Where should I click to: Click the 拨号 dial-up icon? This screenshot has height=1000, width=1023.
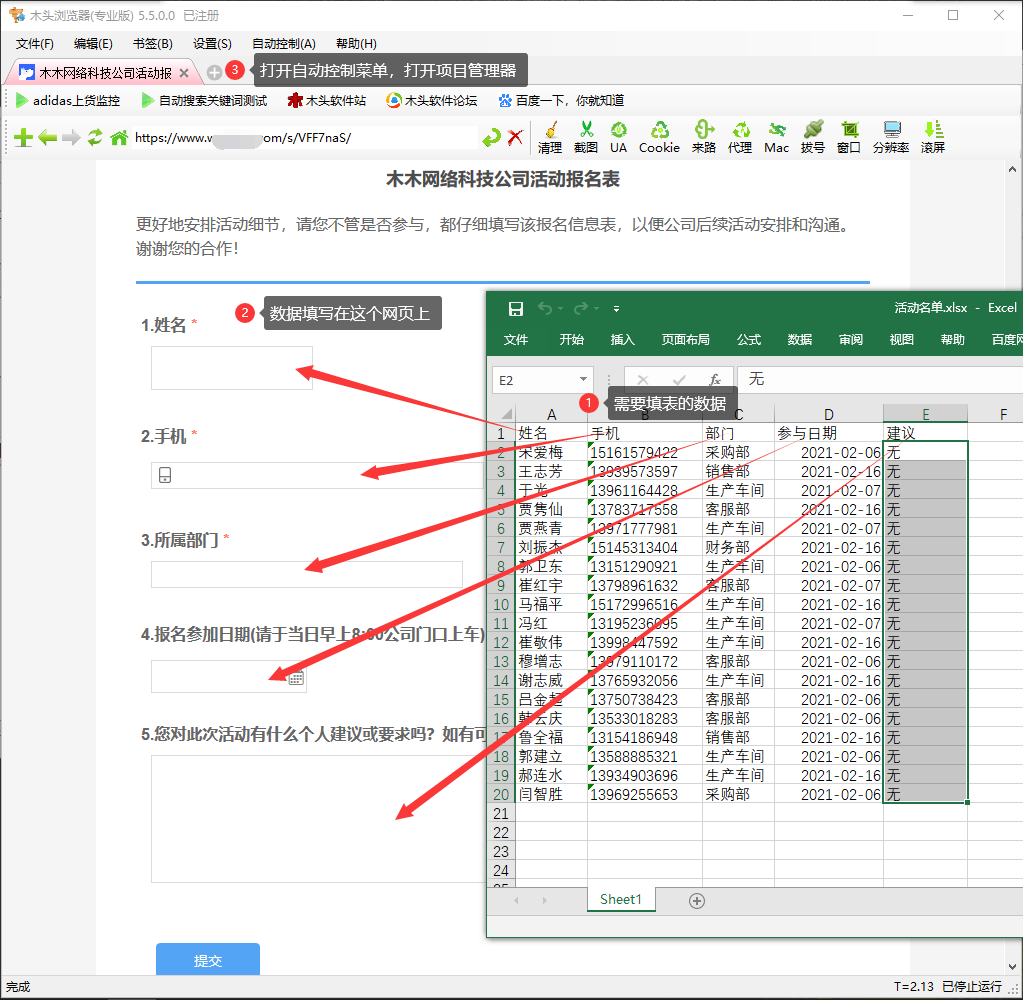click(x=812, y=137)
